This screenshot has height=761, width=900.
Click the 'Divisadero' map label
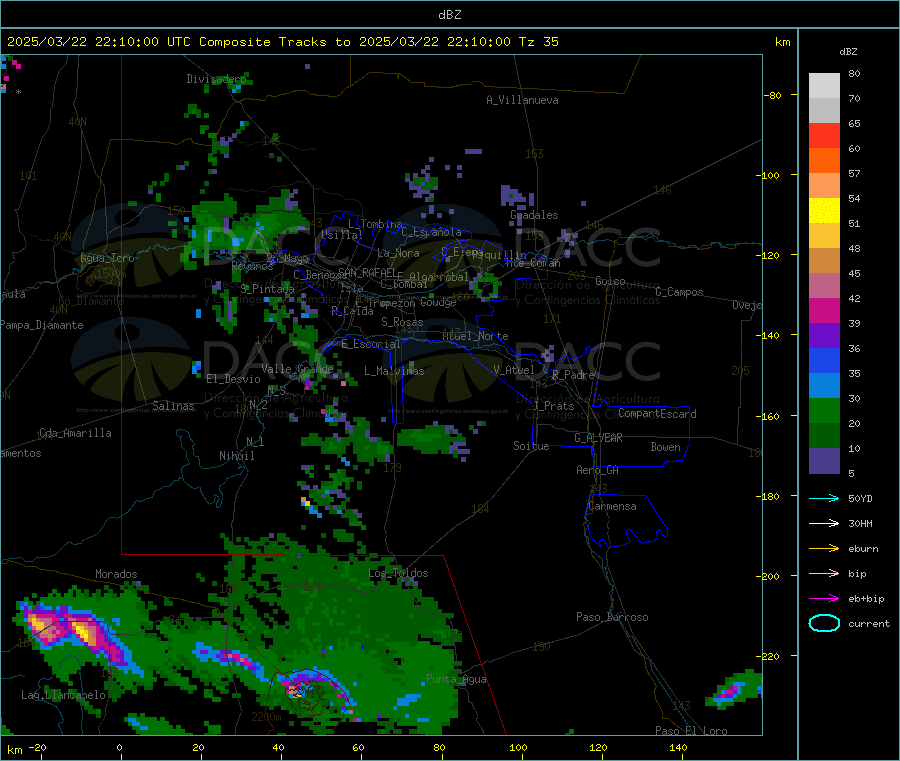216,79
